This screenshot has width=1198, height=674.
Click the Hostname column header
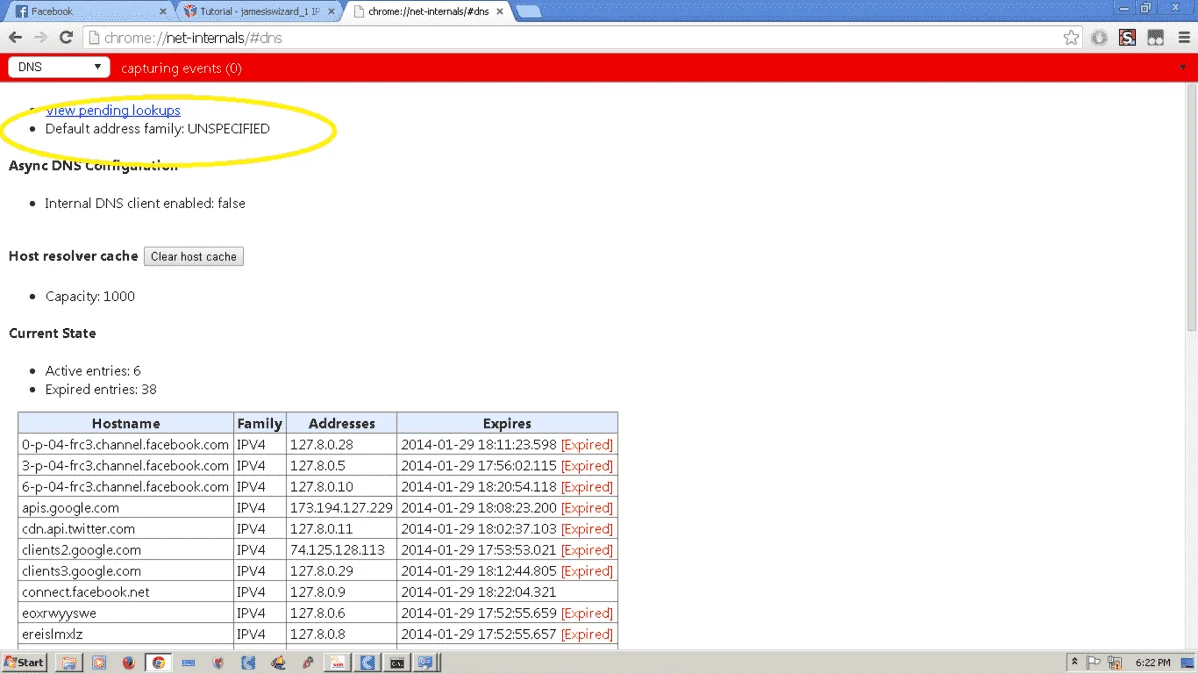(125, 423)
